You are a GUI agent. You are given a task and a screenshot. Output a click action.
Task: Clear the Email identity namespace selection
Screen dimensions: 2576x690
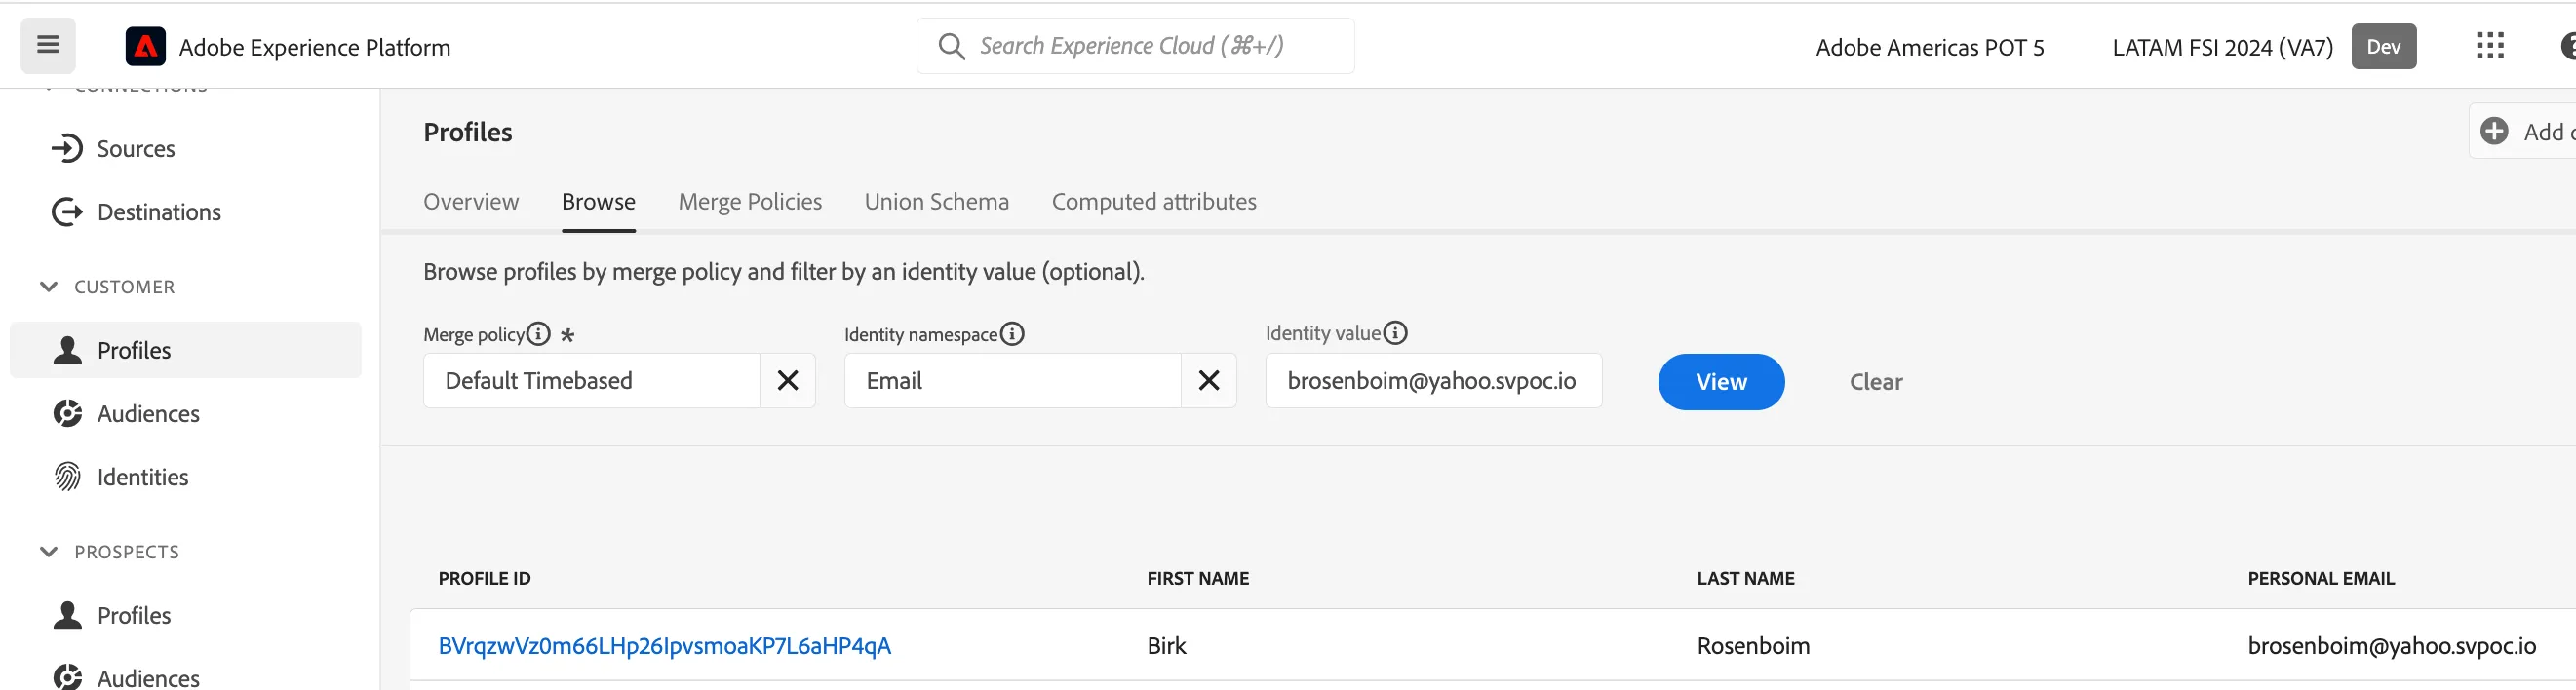(1209, 381)
